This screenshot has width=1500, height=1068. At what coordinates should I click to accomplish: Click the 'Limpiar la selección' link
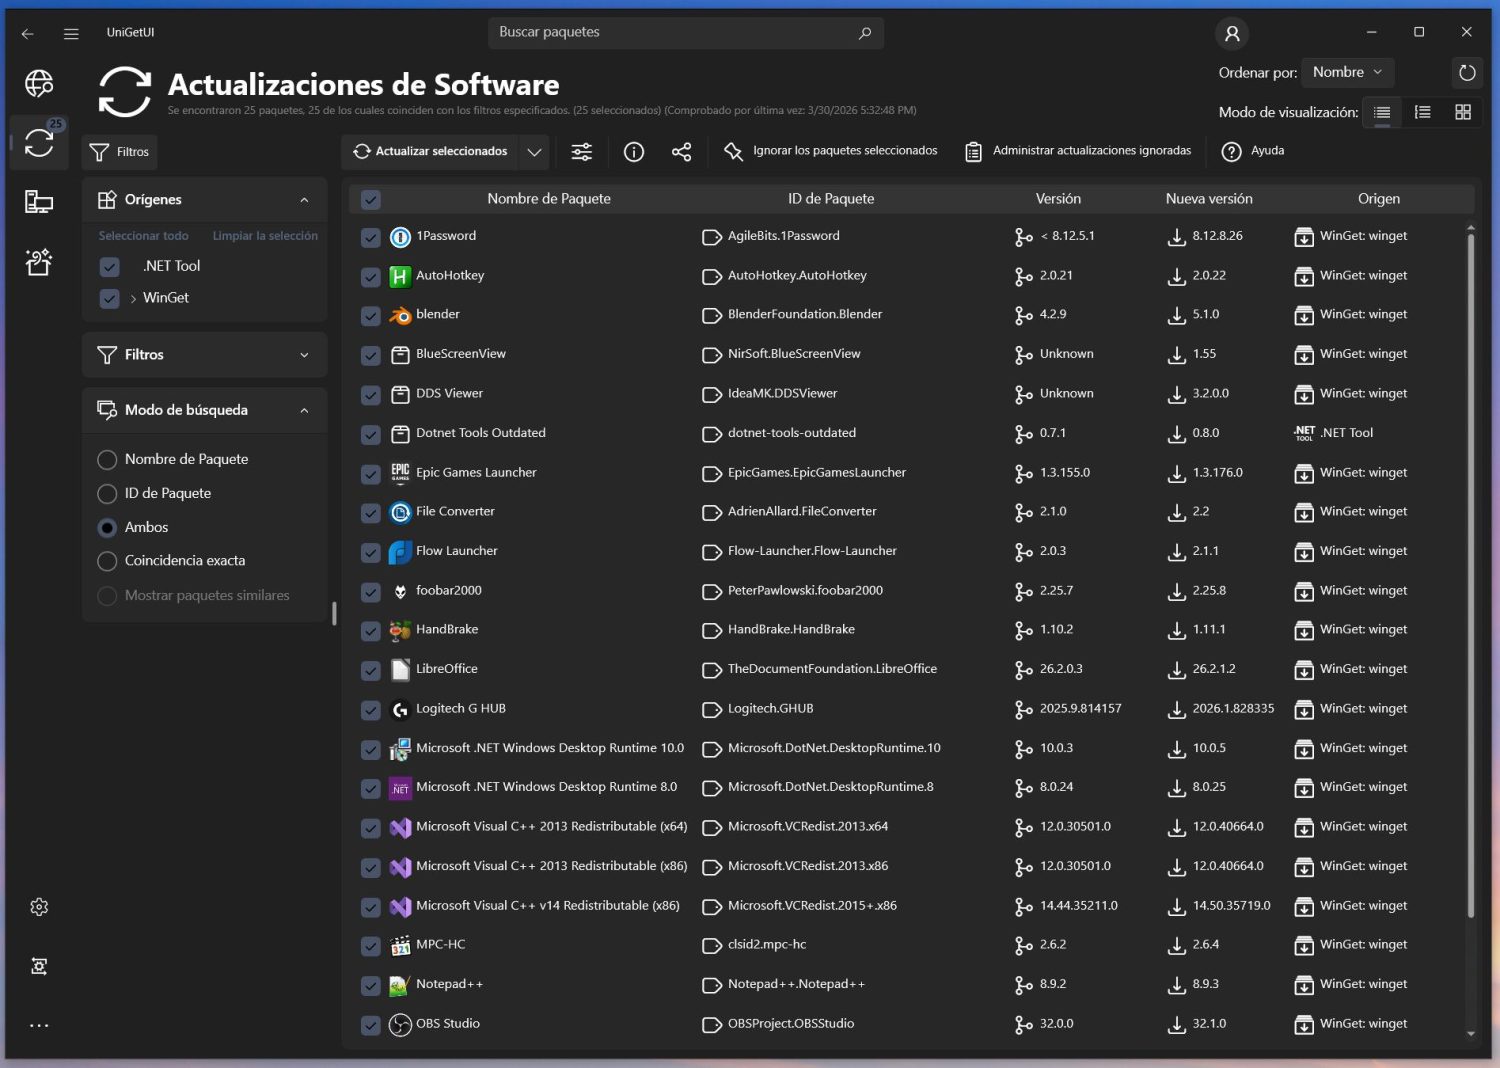point(265,236)
